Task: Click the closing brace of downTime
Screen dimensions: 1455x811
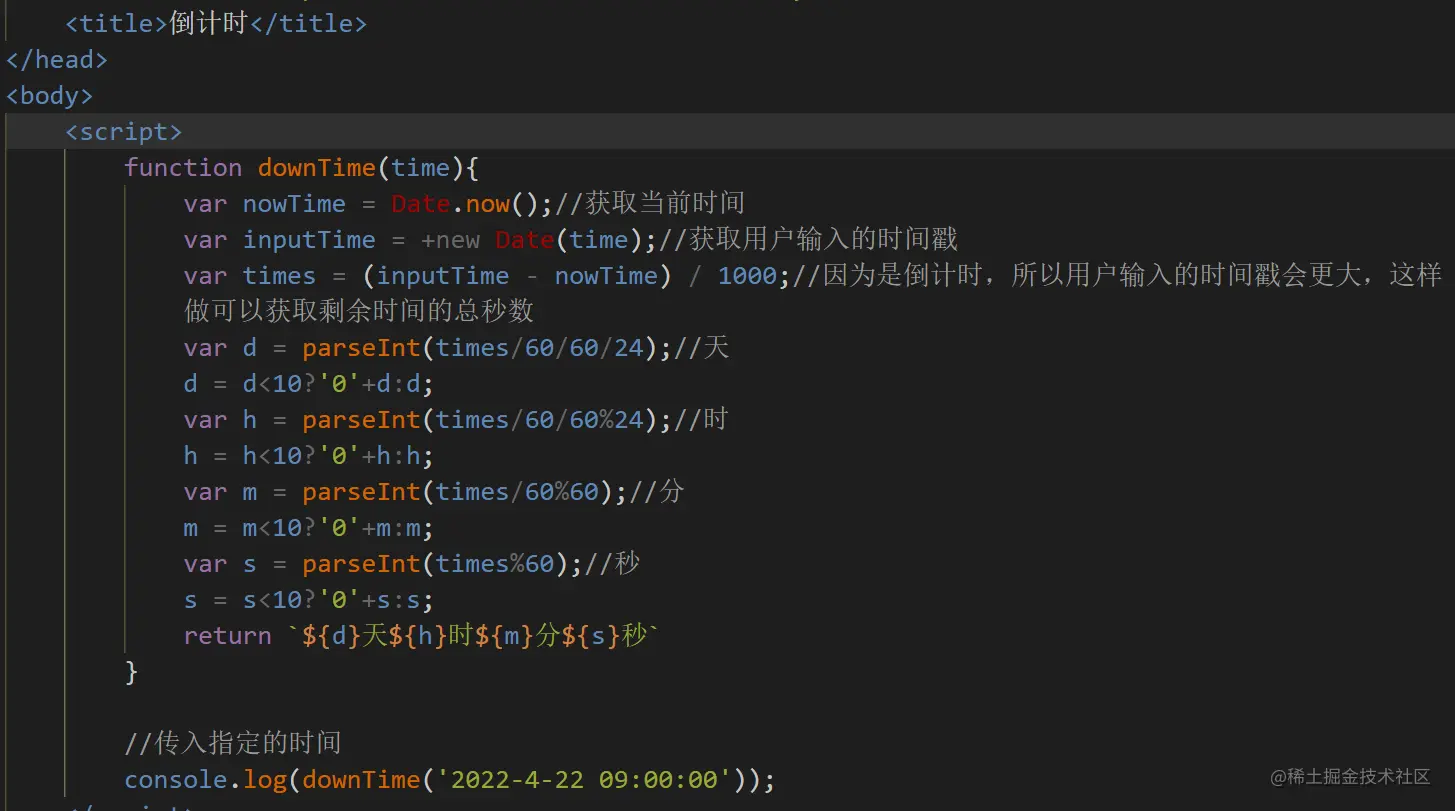Action: (x=131, y=672)
